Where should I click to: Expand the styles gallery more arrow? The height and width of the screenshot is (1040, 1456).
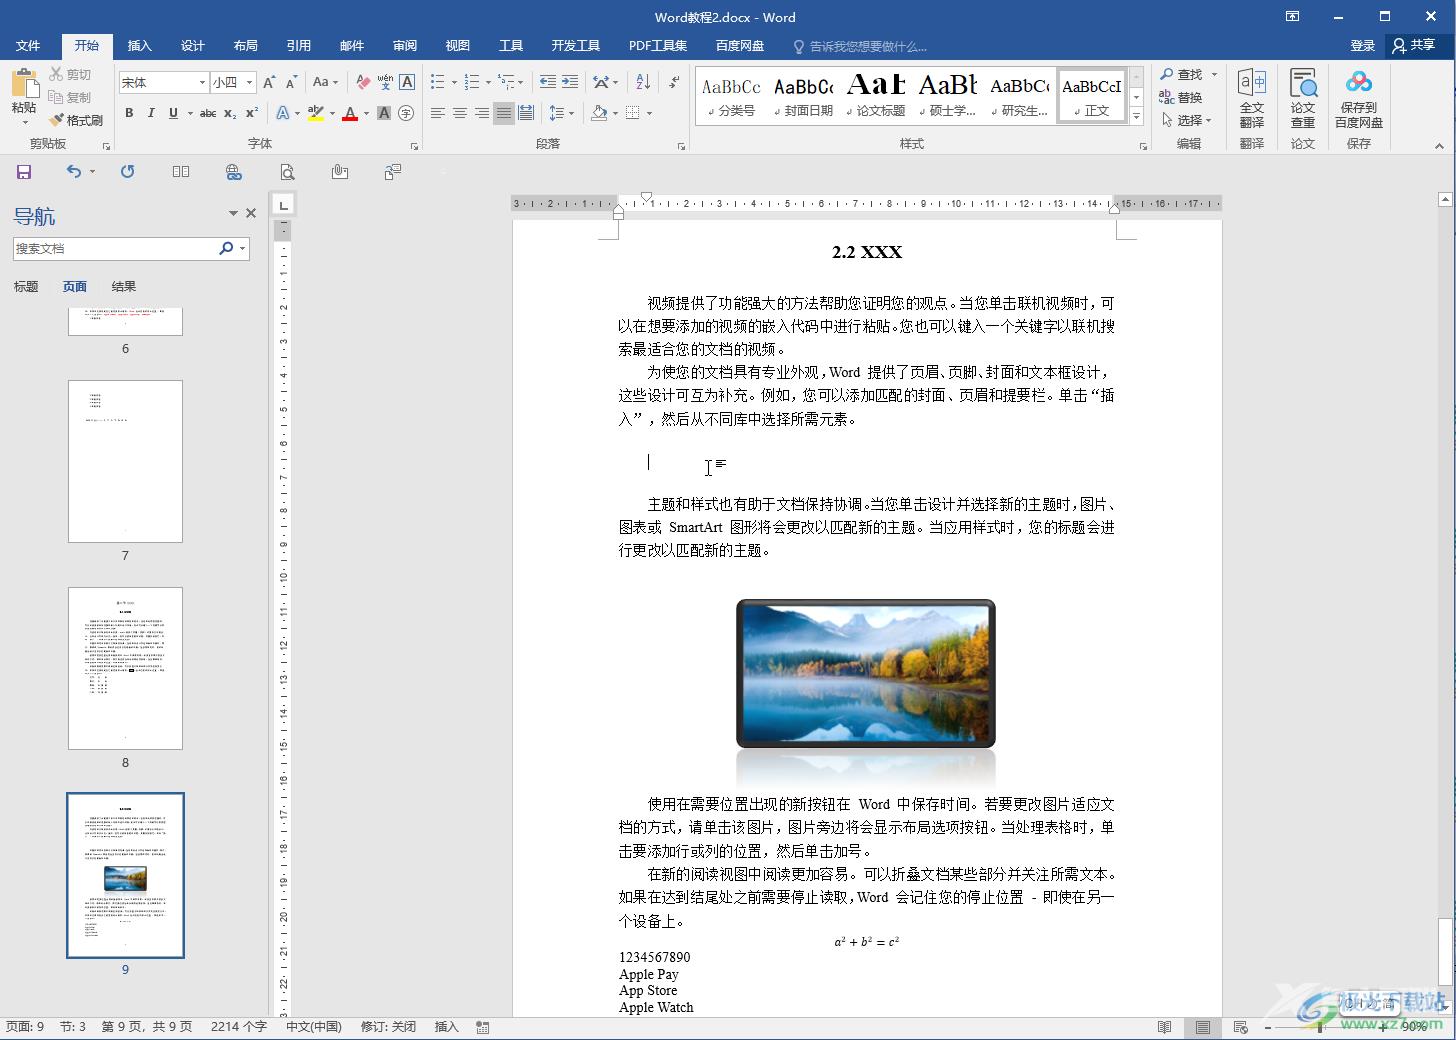pyautogui.click(x=1137, y=117)
